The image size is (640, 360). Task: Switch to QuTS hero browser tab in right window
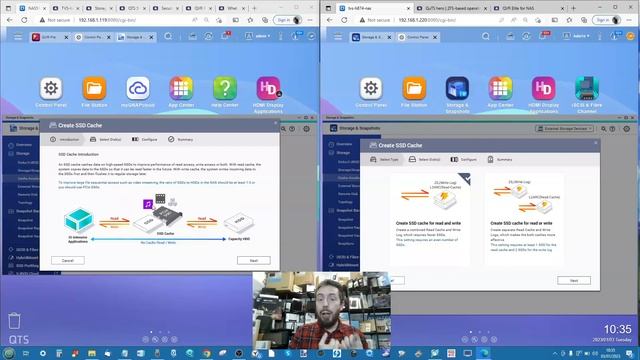451,8
